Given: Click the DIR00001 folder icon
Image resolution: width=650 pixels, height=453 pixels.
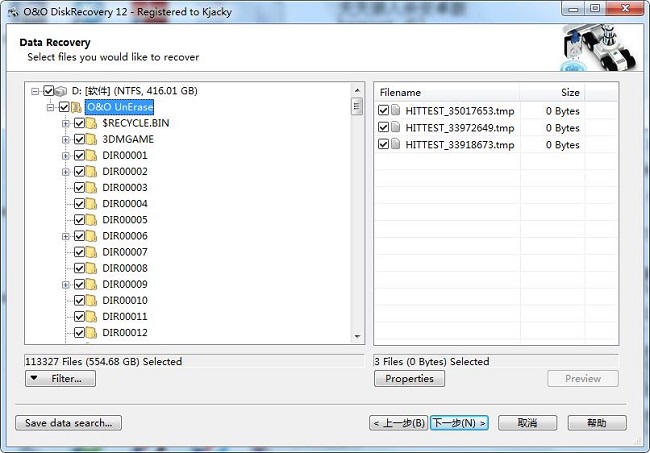Looking at the screenshot, I should click(x=91, y=155).
